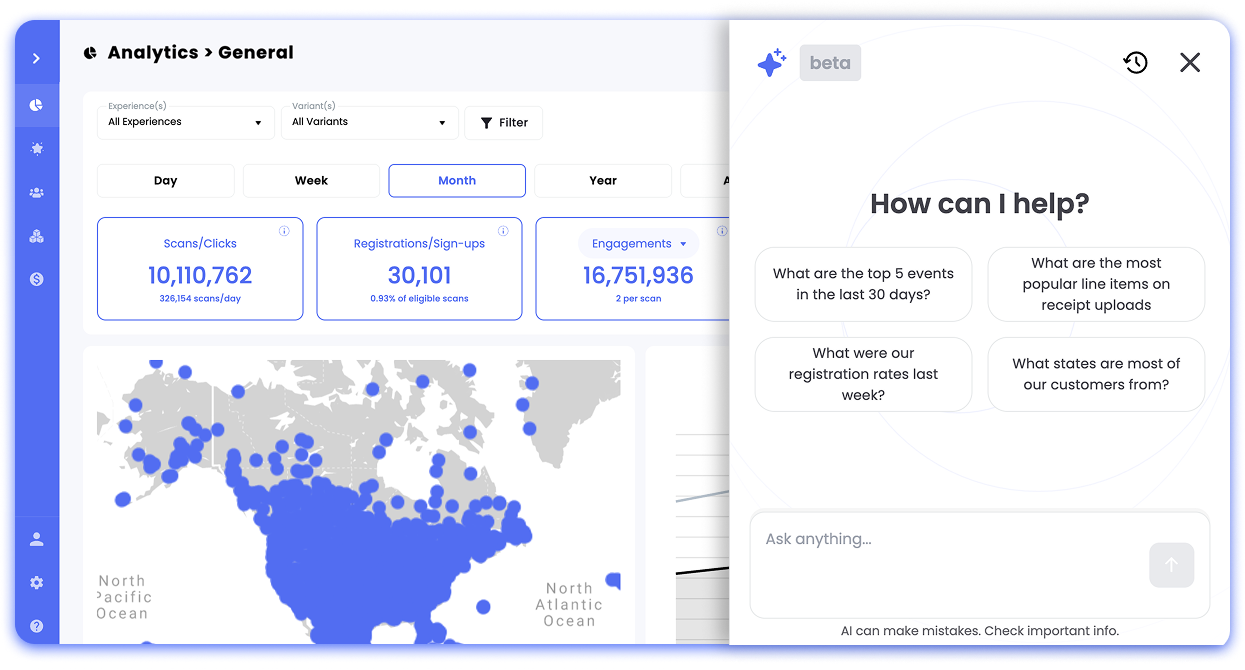Open the help question mark sidebar icon

coord(37,626)
